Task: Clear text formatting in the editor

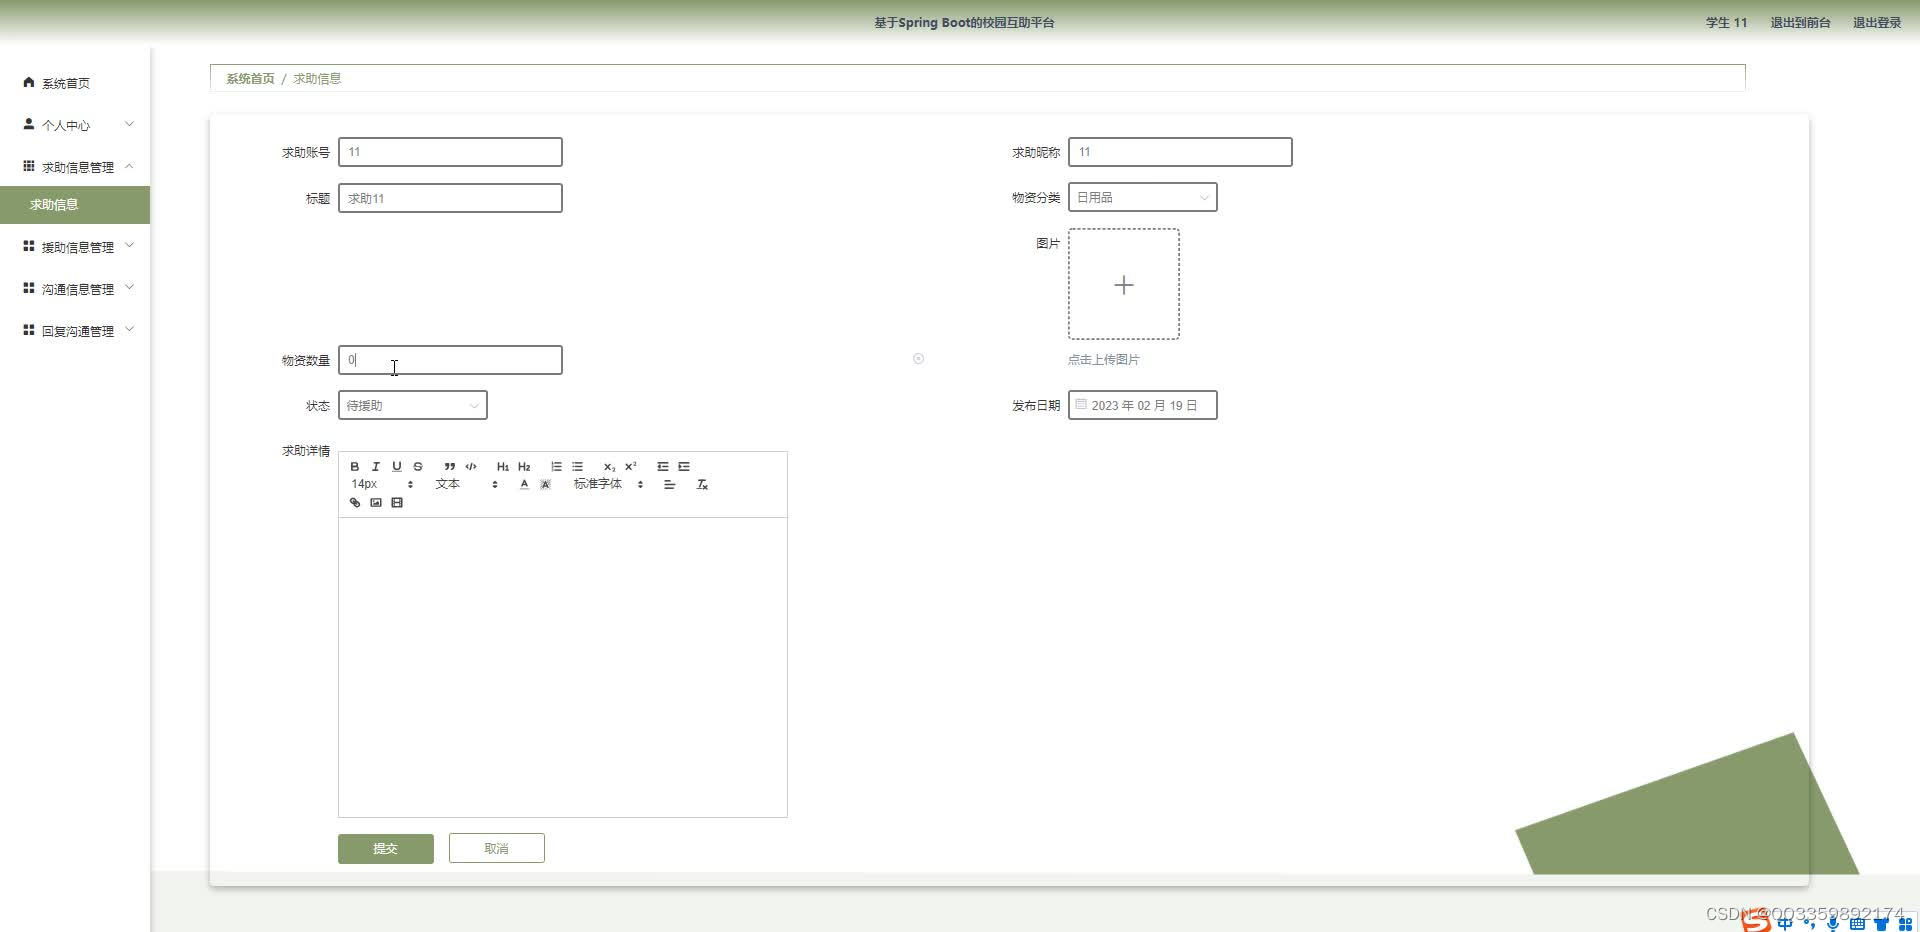Action: coord(702,484)
